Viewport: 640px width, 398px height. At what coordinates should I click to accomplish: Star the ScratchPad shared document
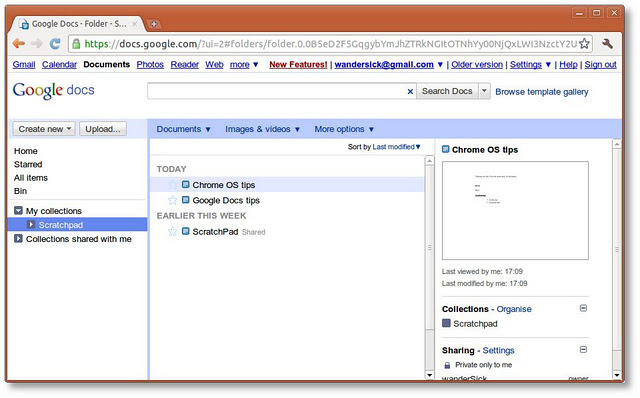pyautogui.click(x=173, y=231)
